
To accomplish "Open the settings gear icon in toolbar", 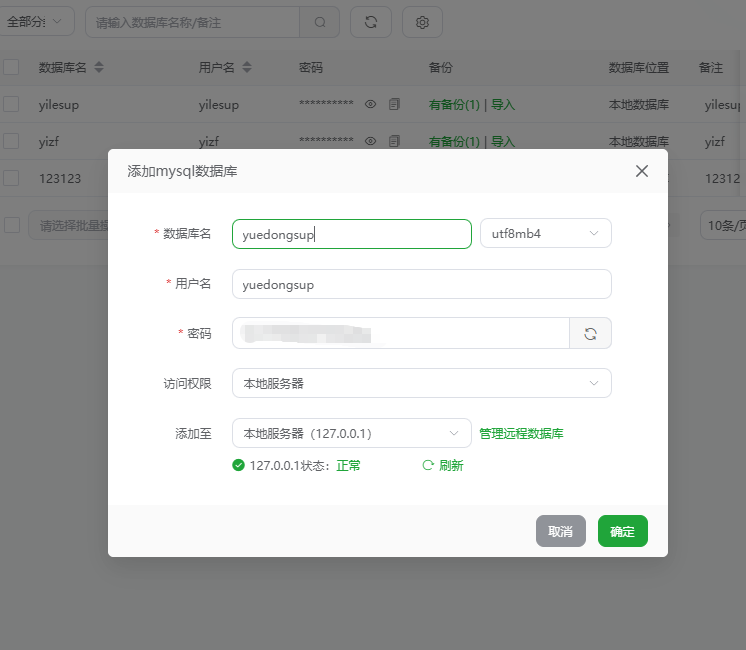I will (x=422, y=22).
